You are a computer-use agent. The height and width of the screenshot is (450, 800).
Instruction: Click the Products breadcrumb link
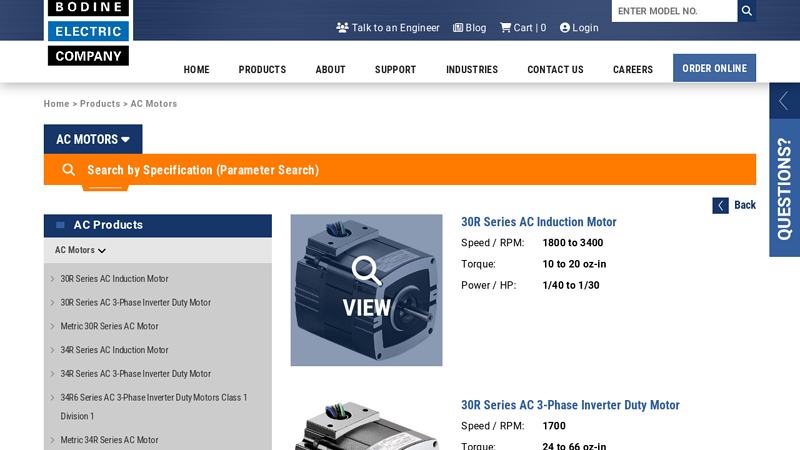(100, 104)
